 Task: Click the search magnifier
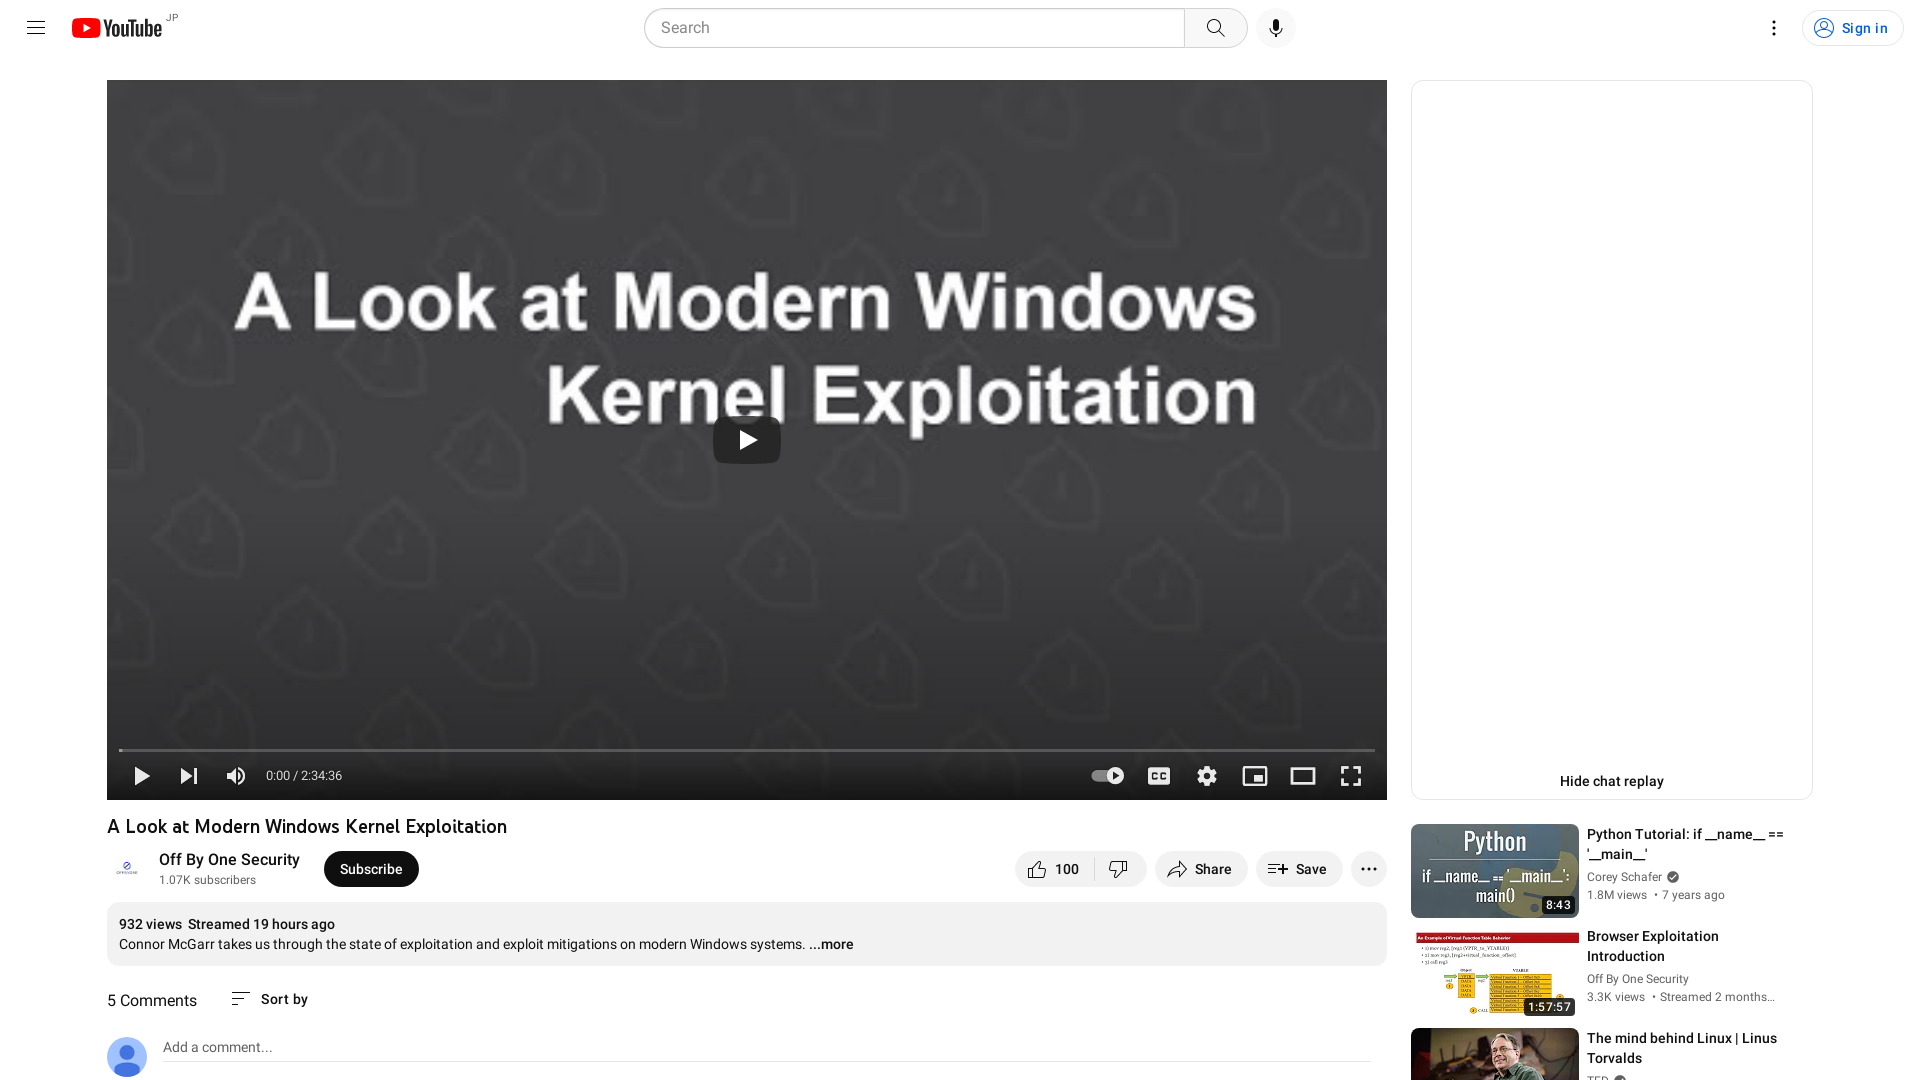(x=1215, y=27)
